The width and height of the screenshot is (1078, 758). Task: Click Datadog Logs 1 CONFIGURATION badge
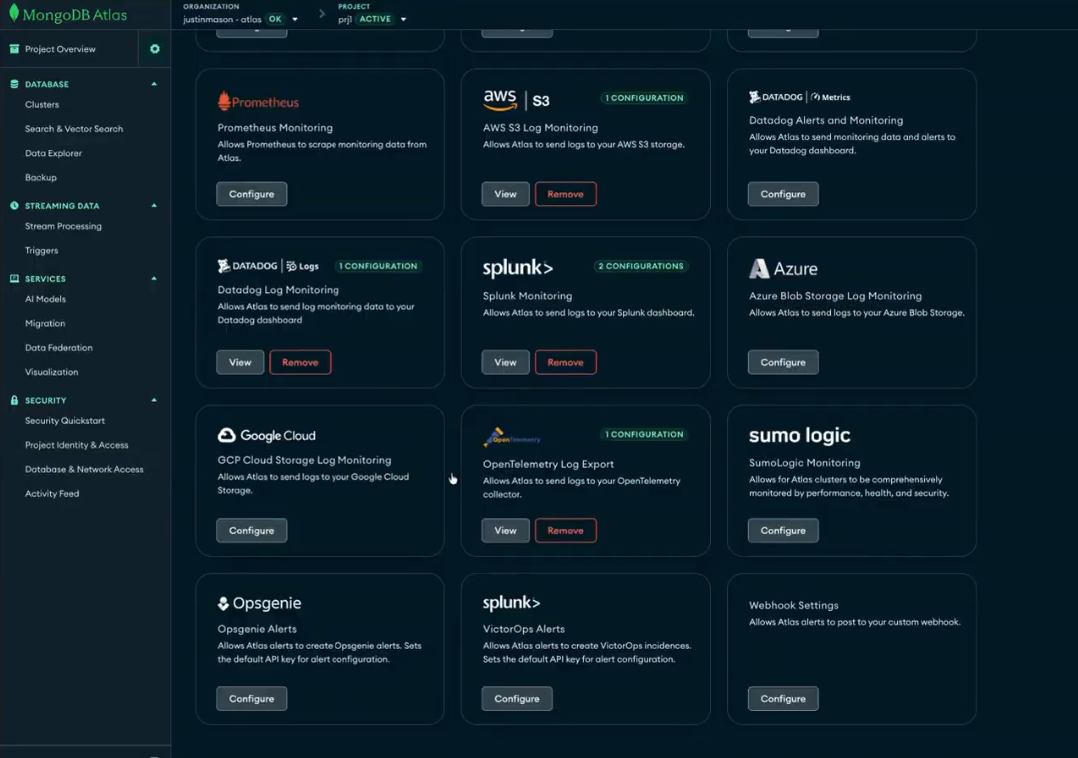[378, 266]
